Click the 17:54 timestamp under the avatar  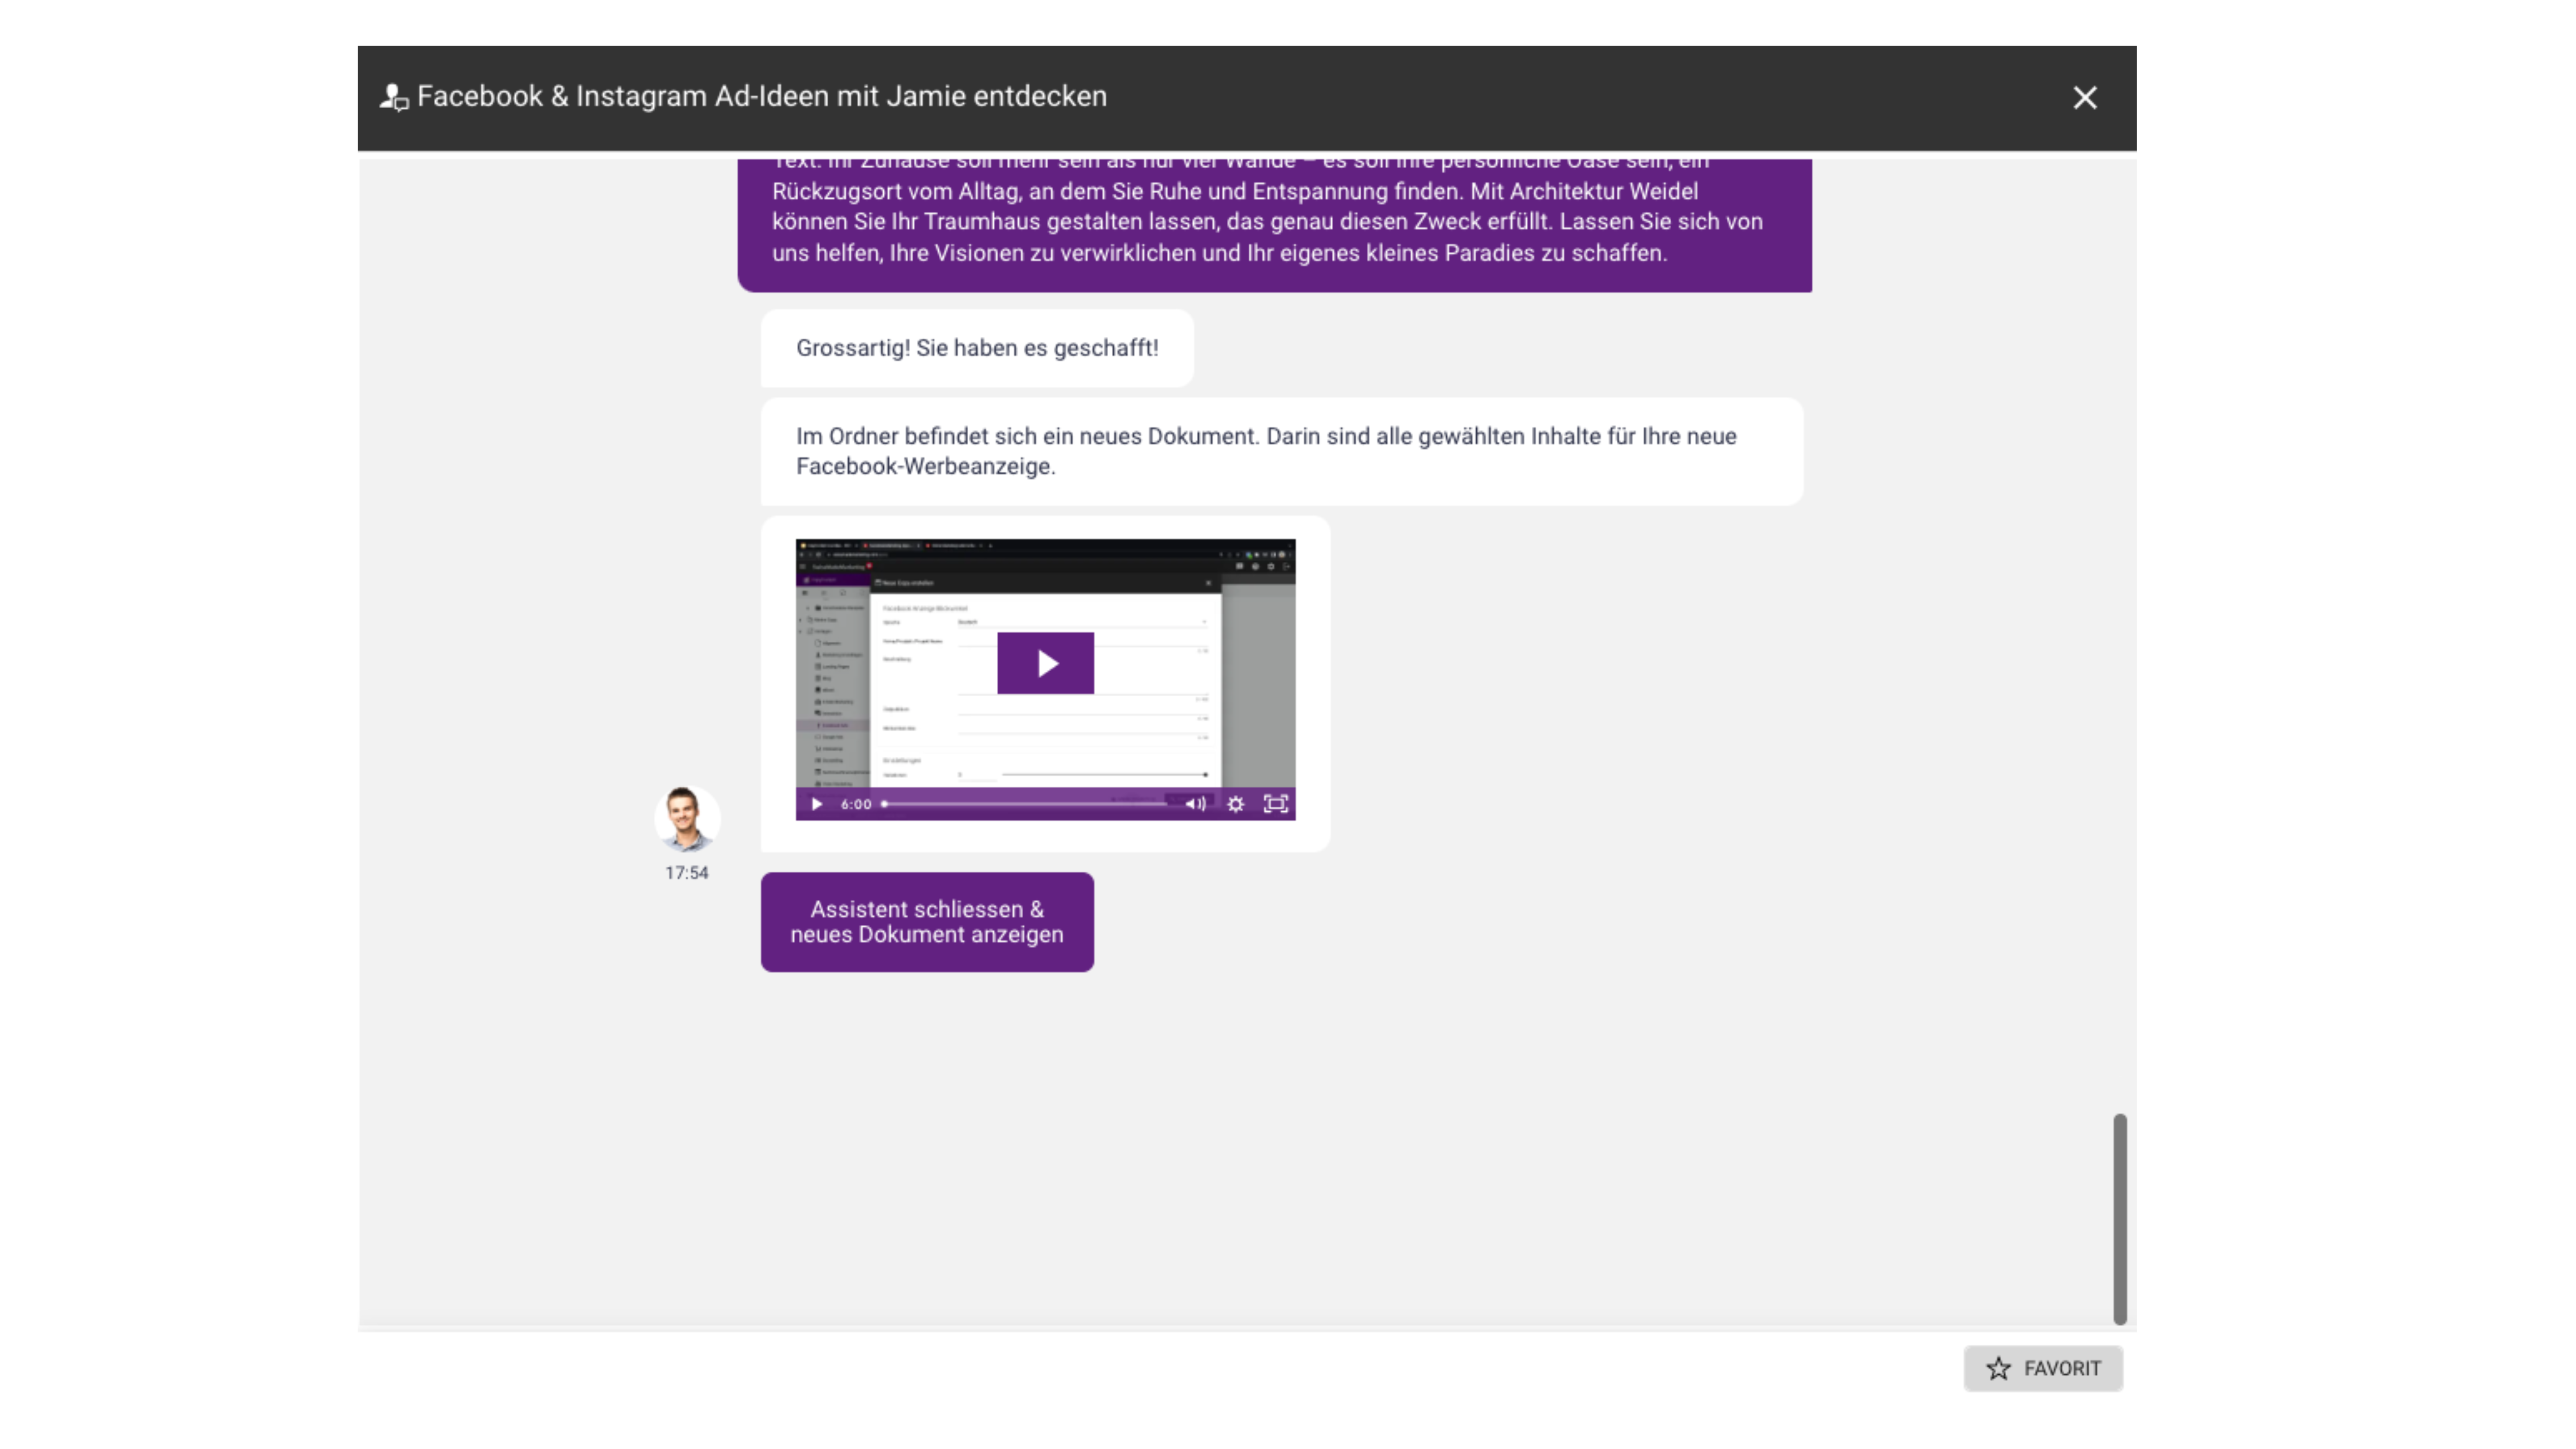click(x=687, y=873)
